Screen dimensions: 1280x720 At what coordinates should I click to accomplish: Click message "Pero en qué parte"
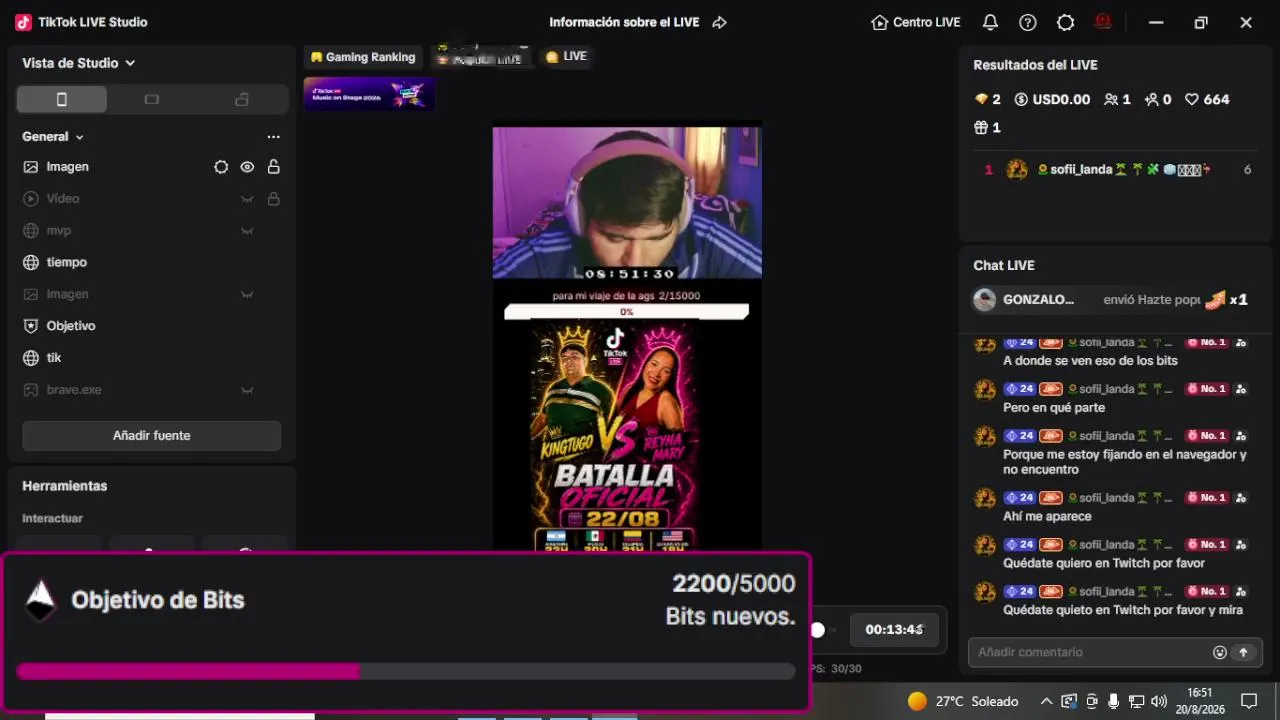(x=1054, y=408)
